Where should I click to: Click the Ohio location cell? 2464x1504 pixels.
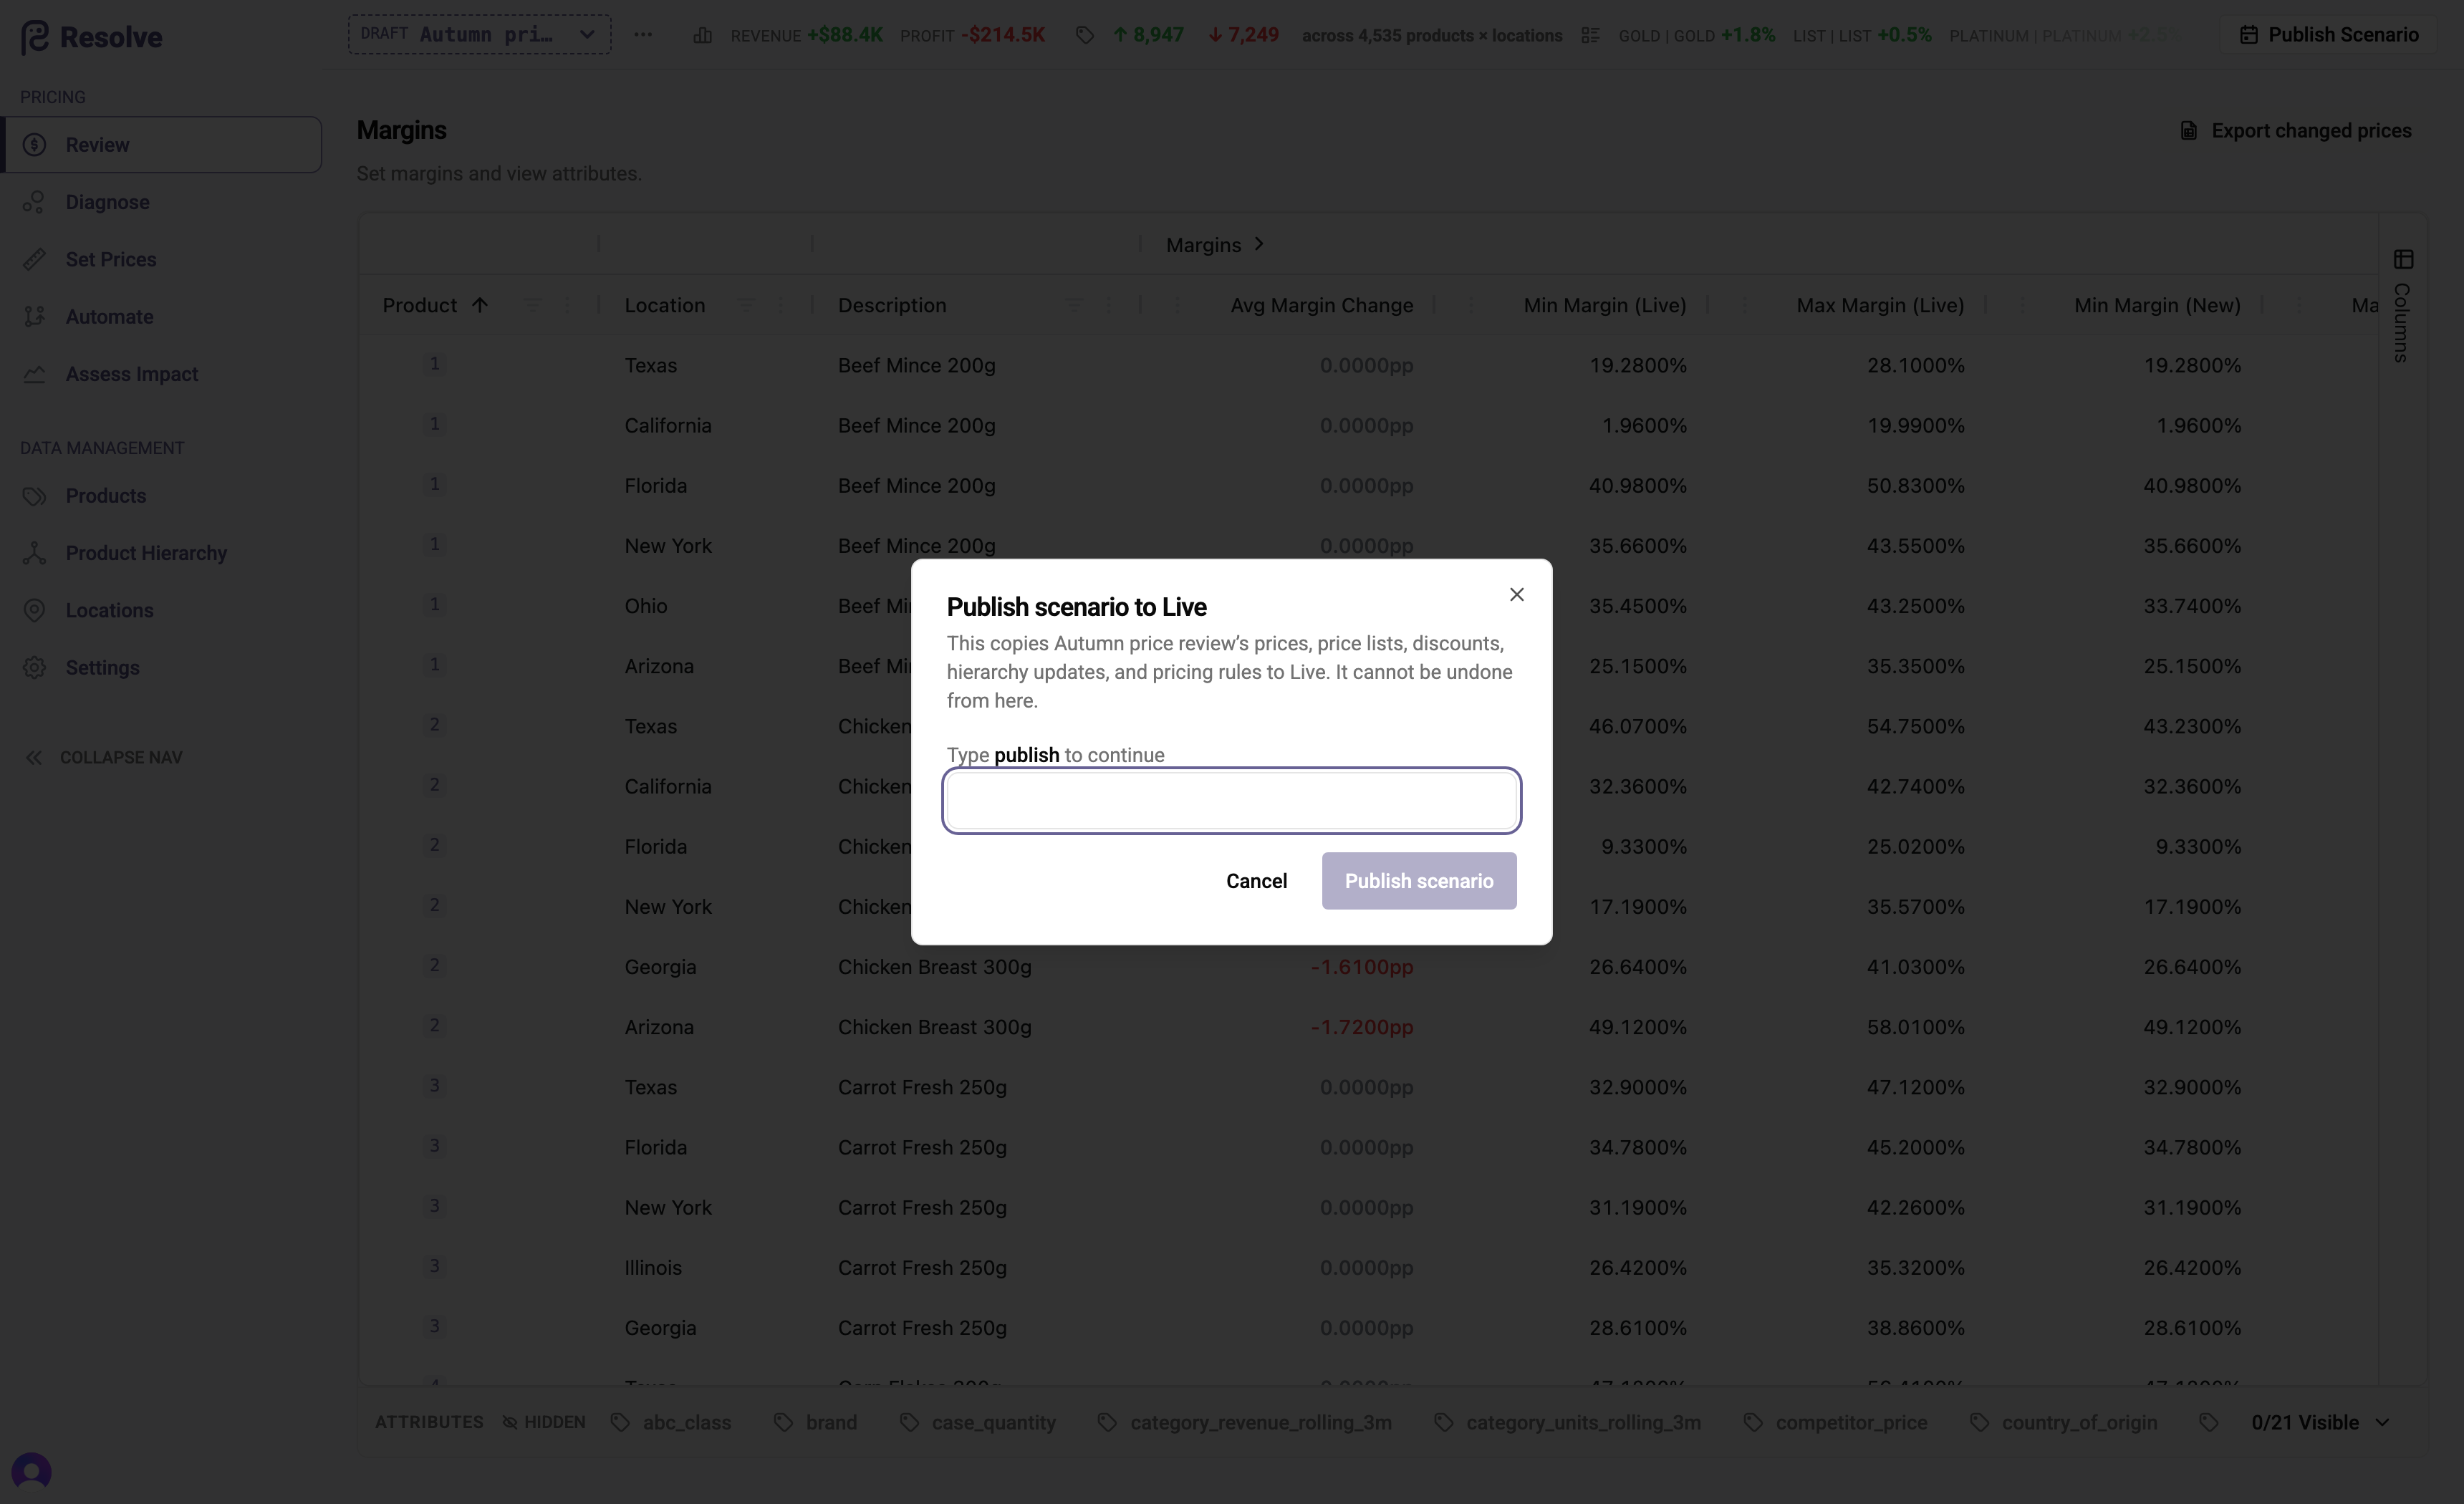click(x=646, y=606)
